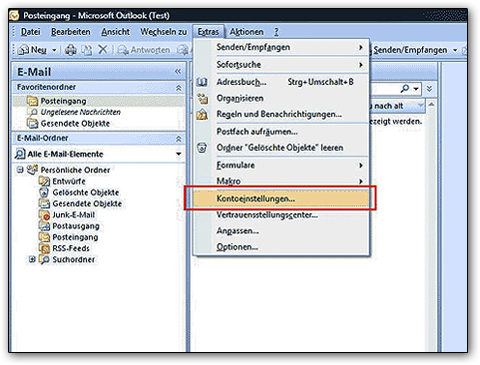Click Senden/Empfangen in the toolbar
The image size is (480, 365).
coord(410,50)
